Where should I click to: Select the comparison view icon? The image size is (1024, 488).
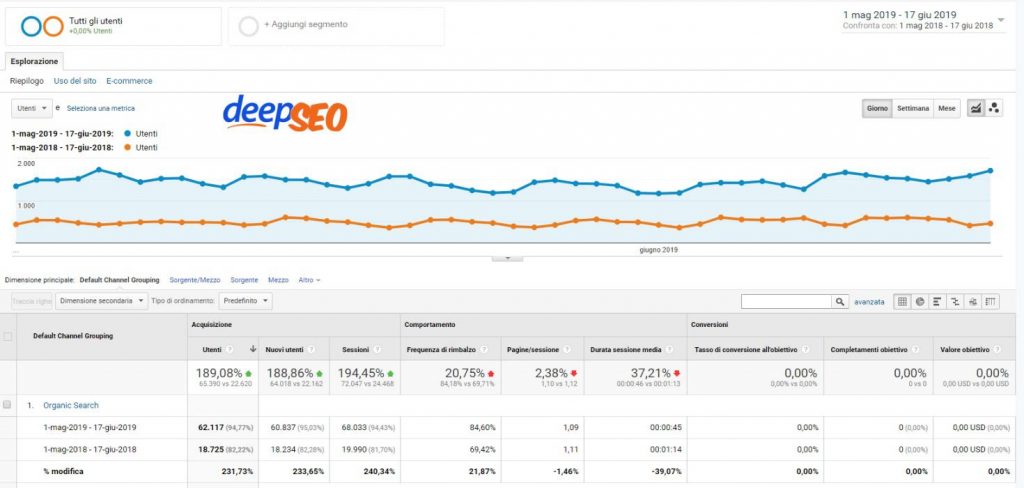point(955,301)
